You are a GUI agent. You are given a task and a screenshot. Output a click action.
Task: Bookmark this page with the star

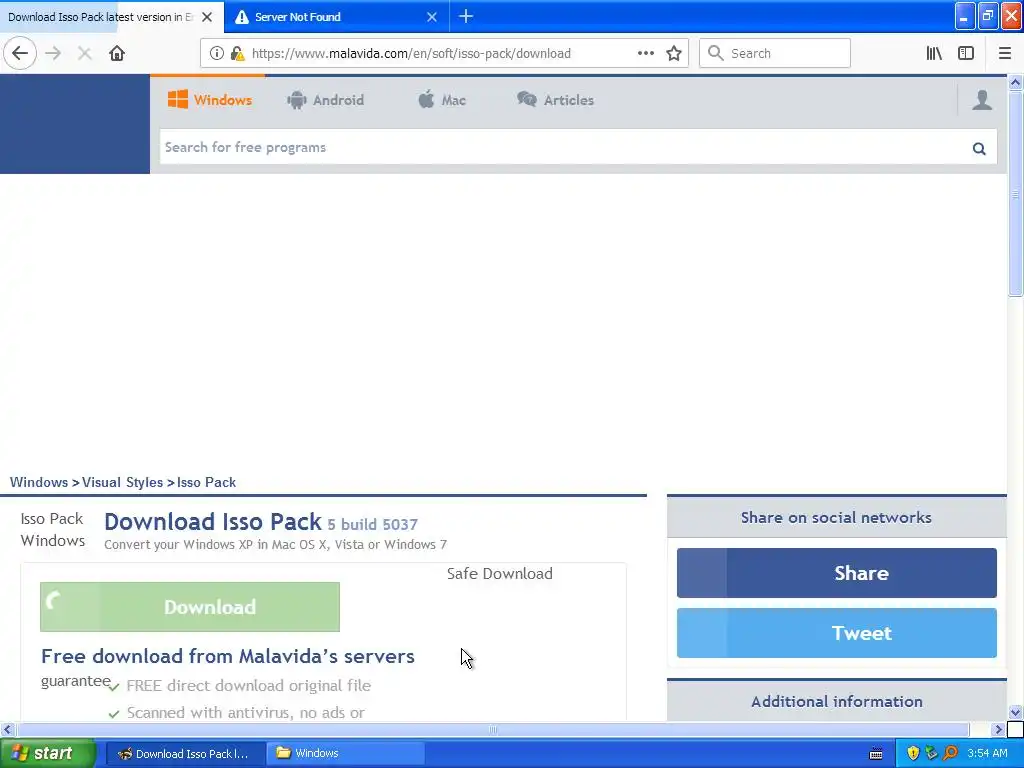pyautogui.click(x=674, y=54)
